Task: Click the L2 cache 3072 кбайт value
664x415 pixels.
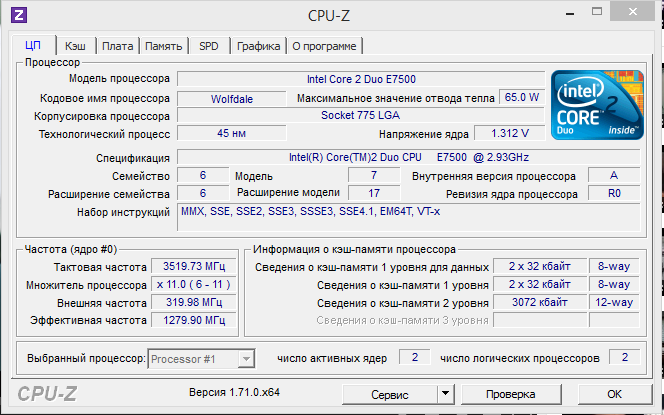Action: (540, 302)
